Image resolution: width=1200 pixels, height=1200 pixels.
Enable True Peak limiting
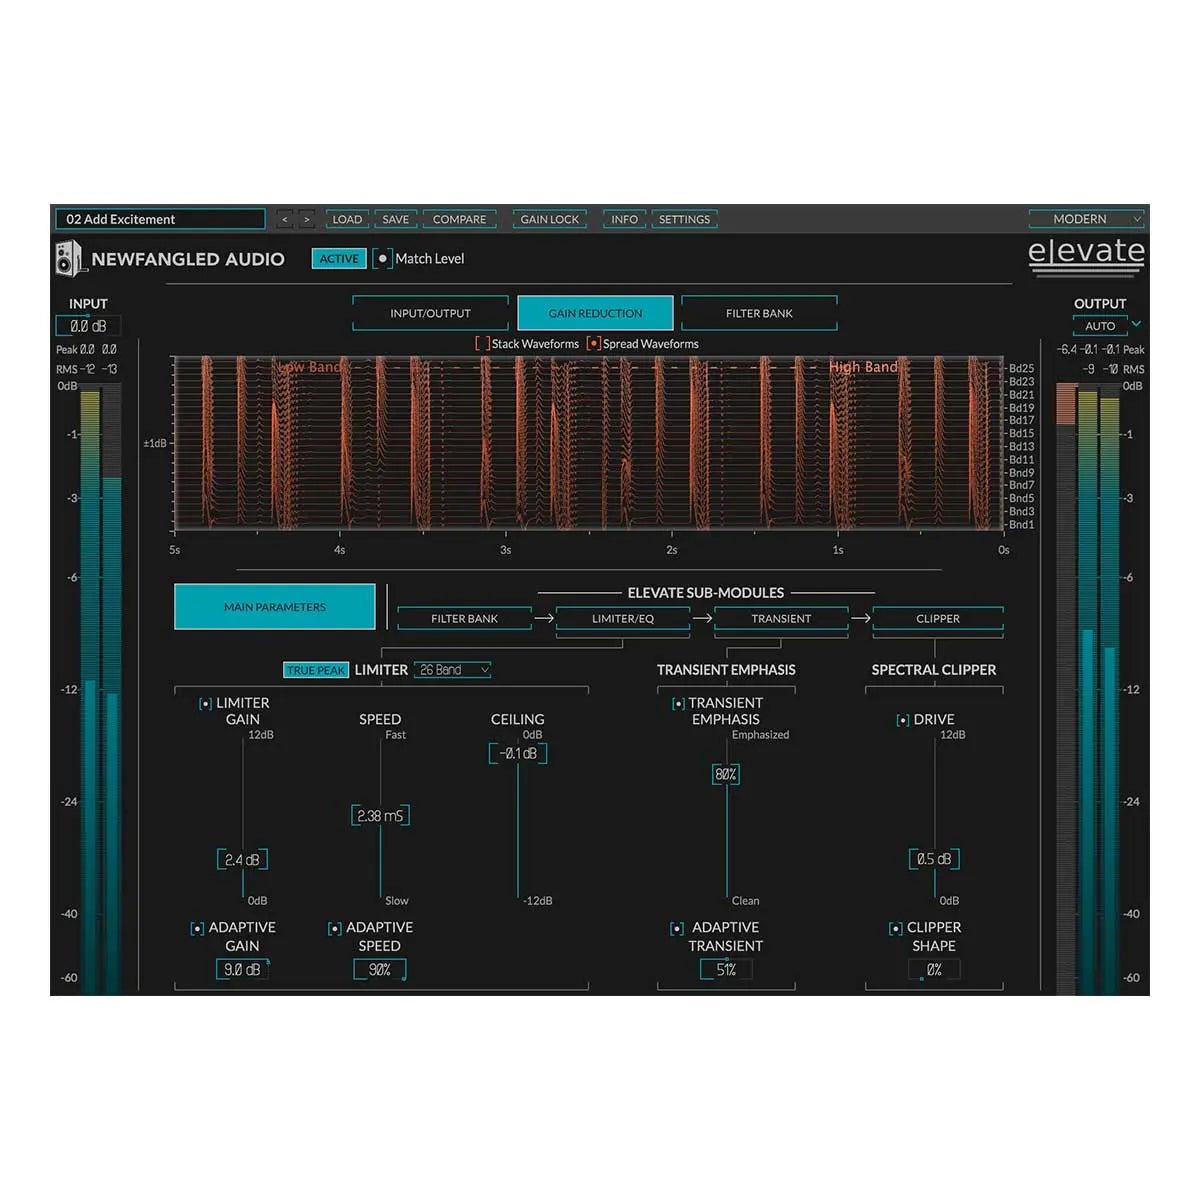315,669
